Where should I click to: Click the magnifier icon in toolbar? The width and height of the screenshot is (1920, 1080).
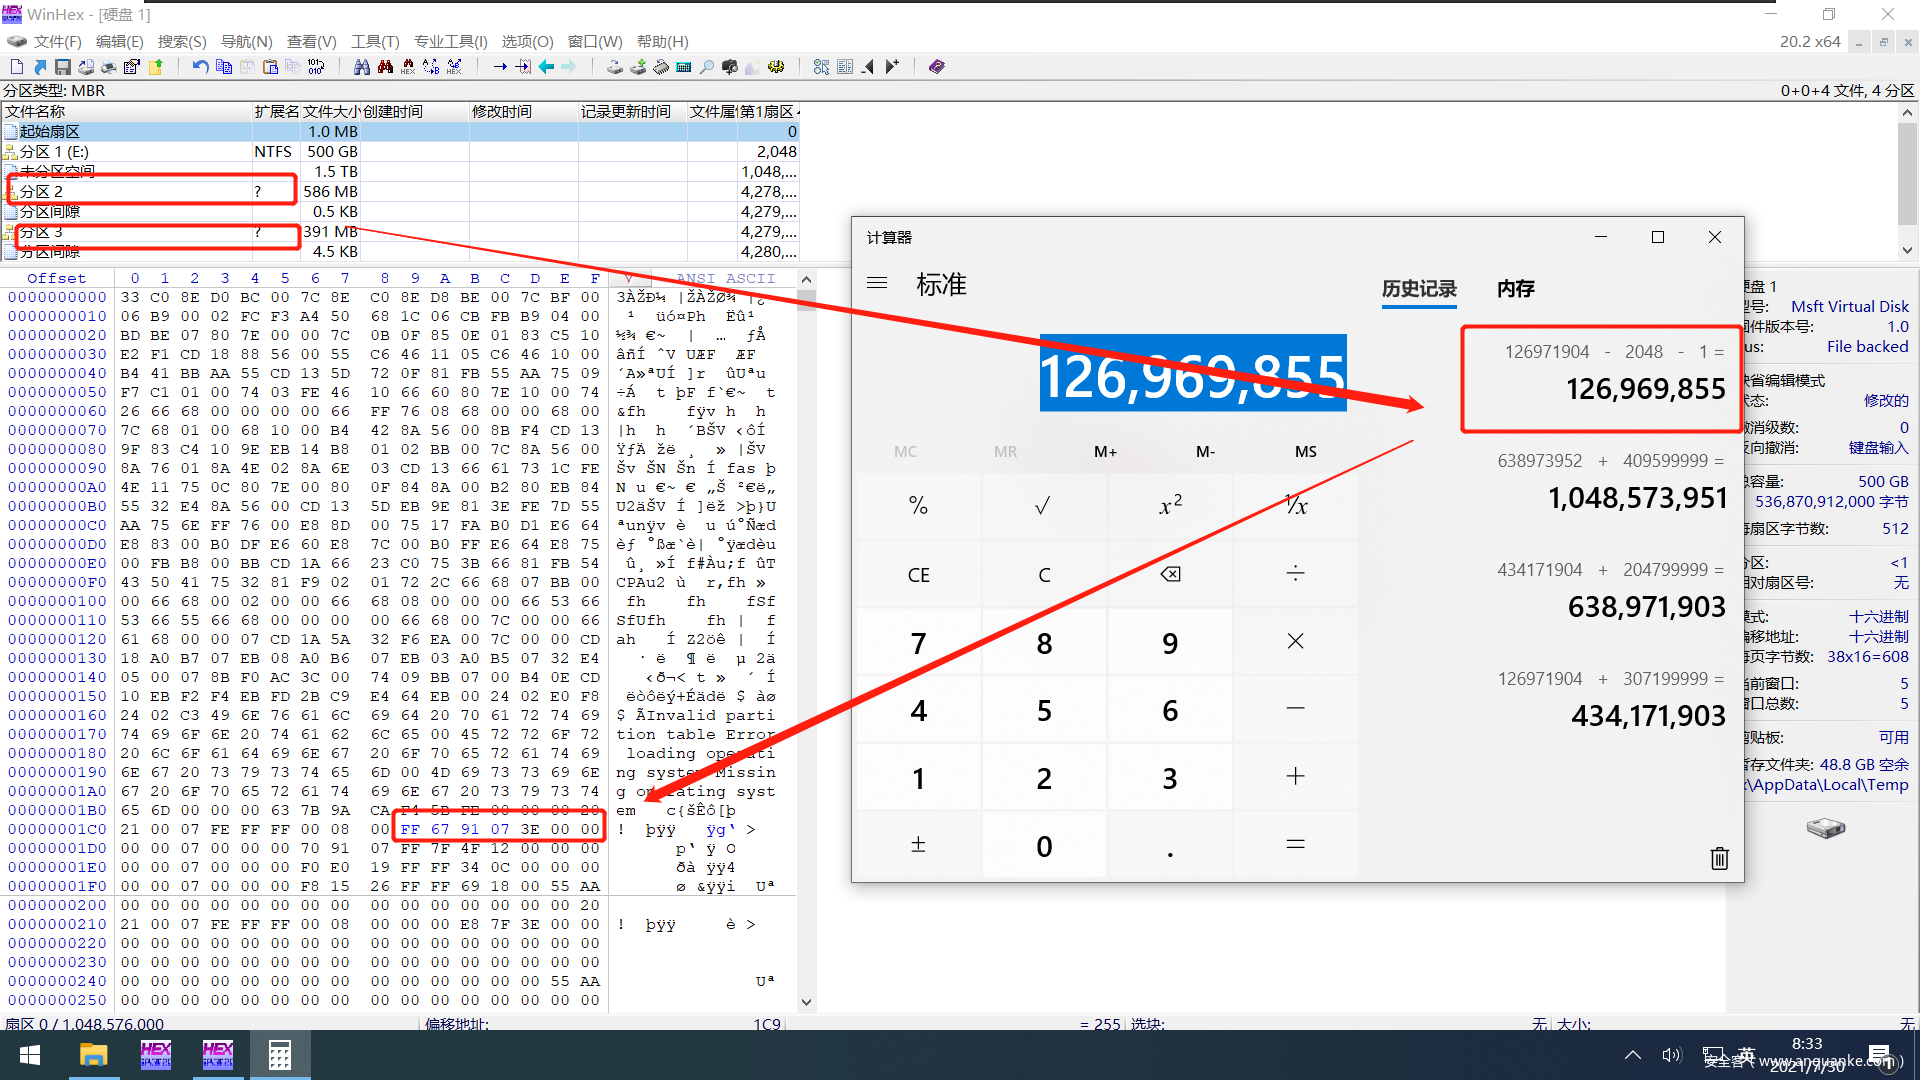(707, 67)
